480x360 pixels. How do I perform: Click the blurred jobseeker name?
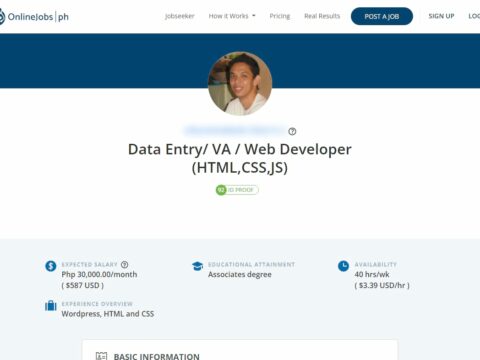(235, 131)
